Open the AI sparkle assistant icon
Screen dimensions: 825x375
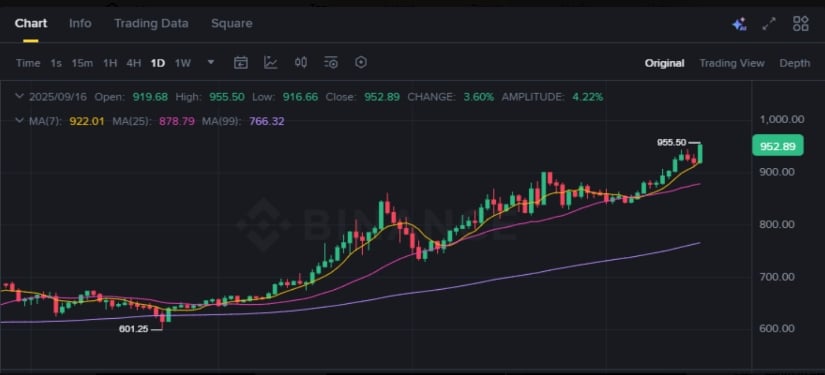739,24
